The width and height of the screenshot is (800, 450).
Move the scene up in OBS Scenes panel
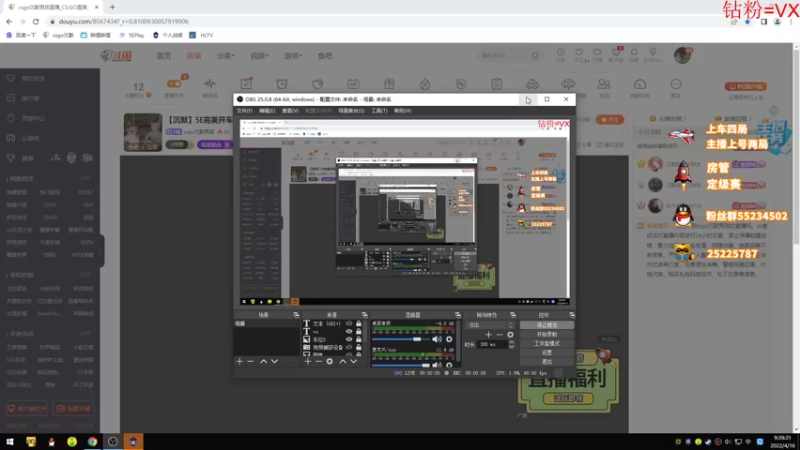[x=263, y=361]
